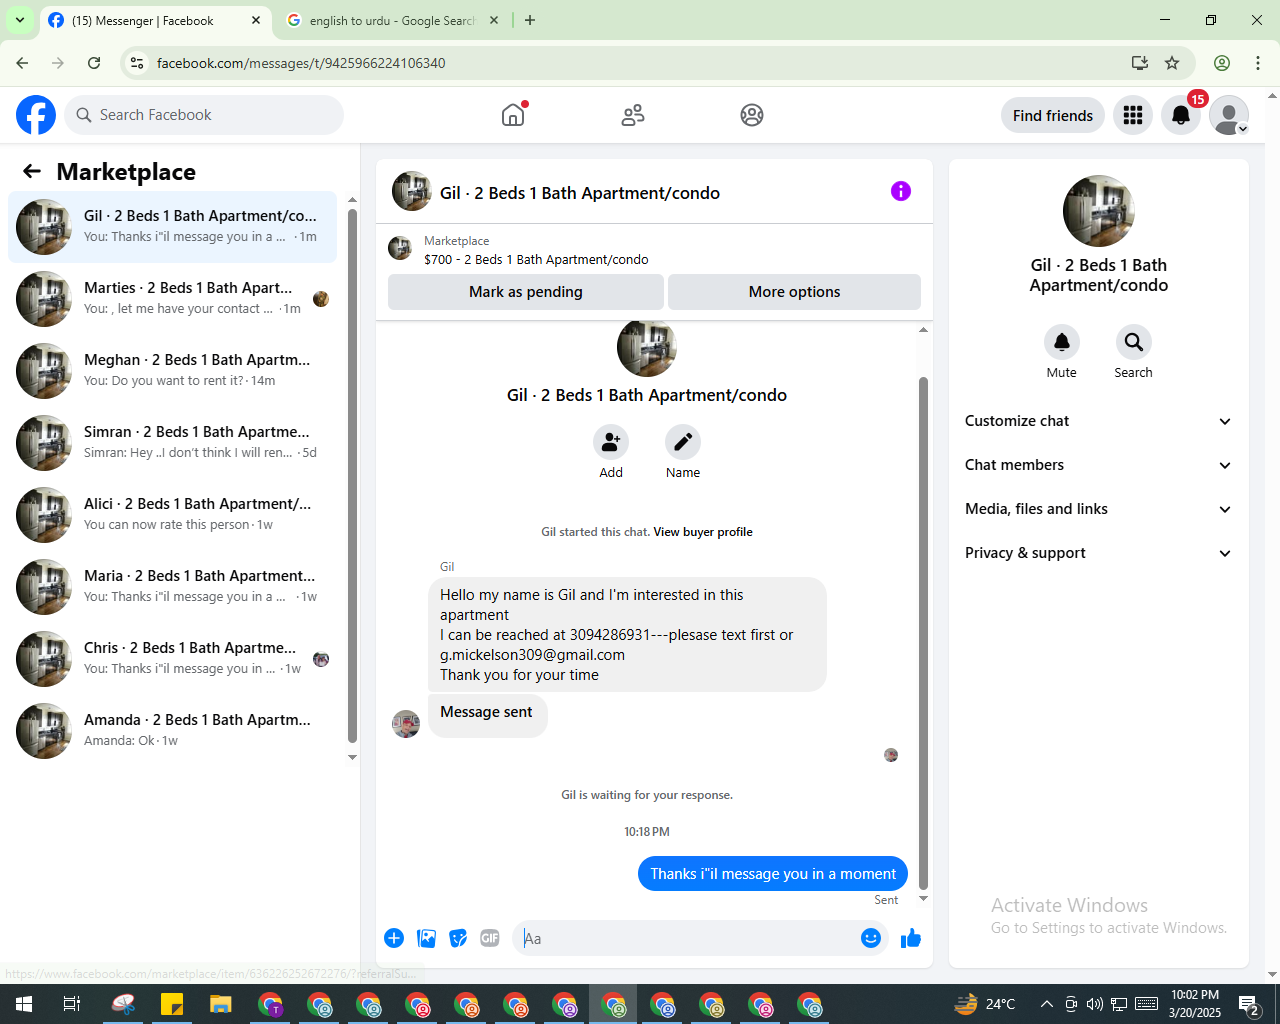Open Chrome three-dot menu
Viewport: 1280px width, 1024px height.
coord(1258,63)
